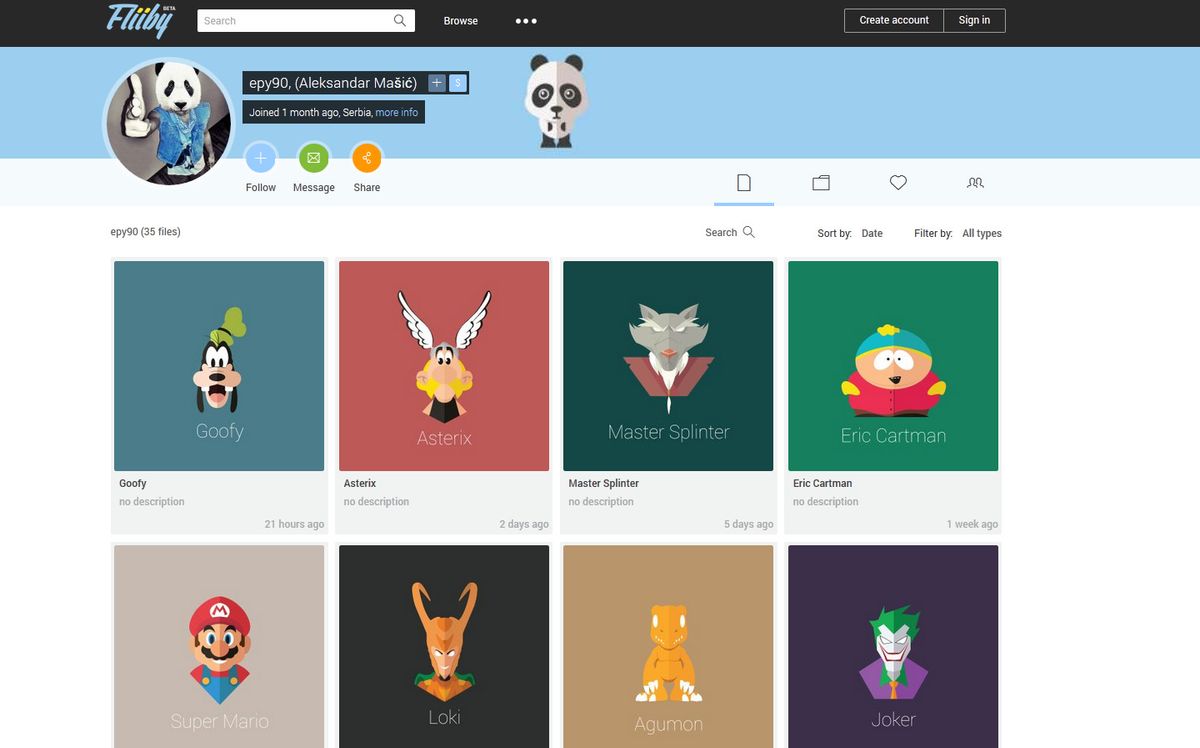1200x748 pixels.
Task: Open the Share icon
Action: click(x=366, y=157)
